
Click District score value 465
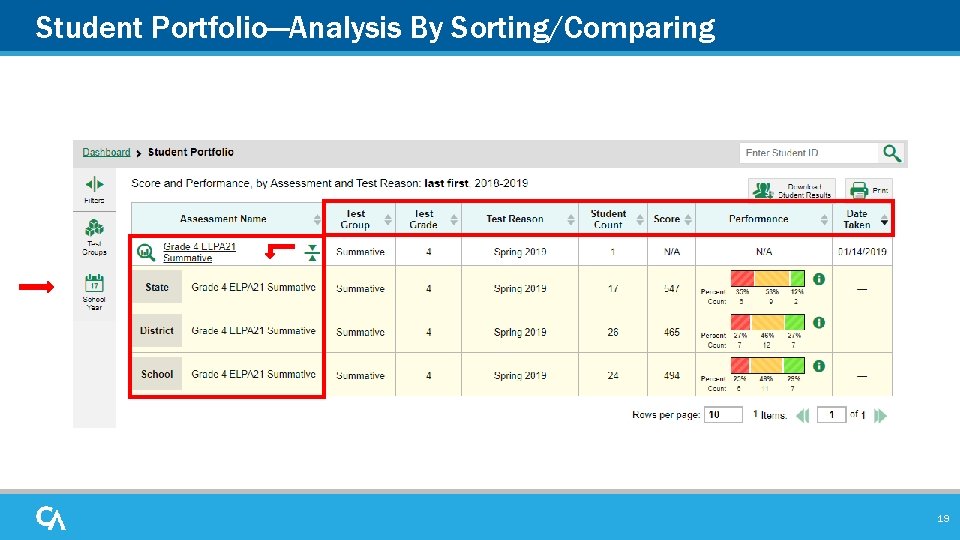(672, 332)
